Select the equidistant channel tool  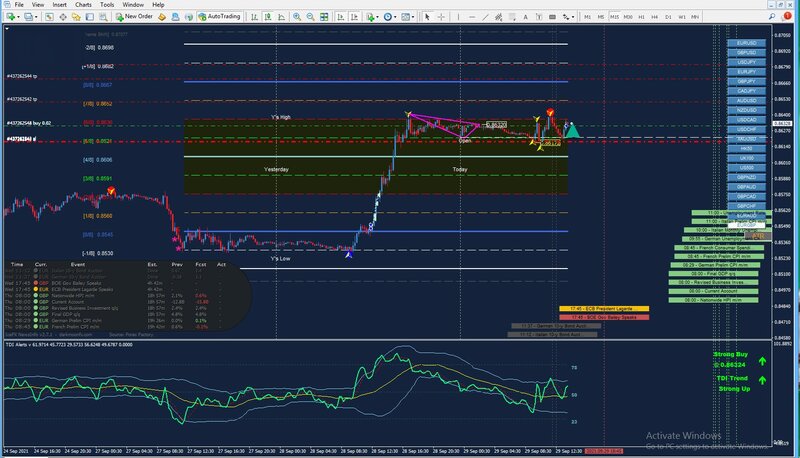pos(498,17)
